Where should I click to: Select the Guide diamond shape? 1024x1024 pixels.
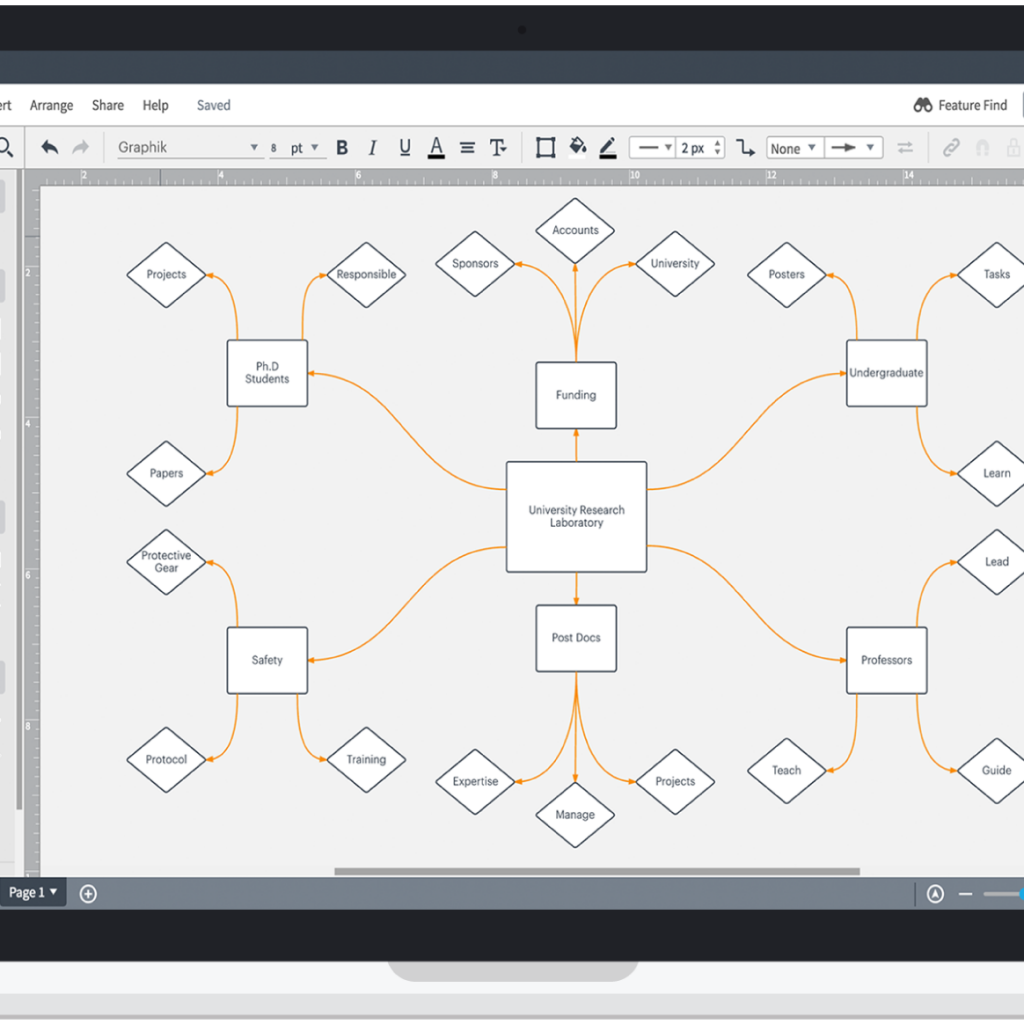coord(991,771)
